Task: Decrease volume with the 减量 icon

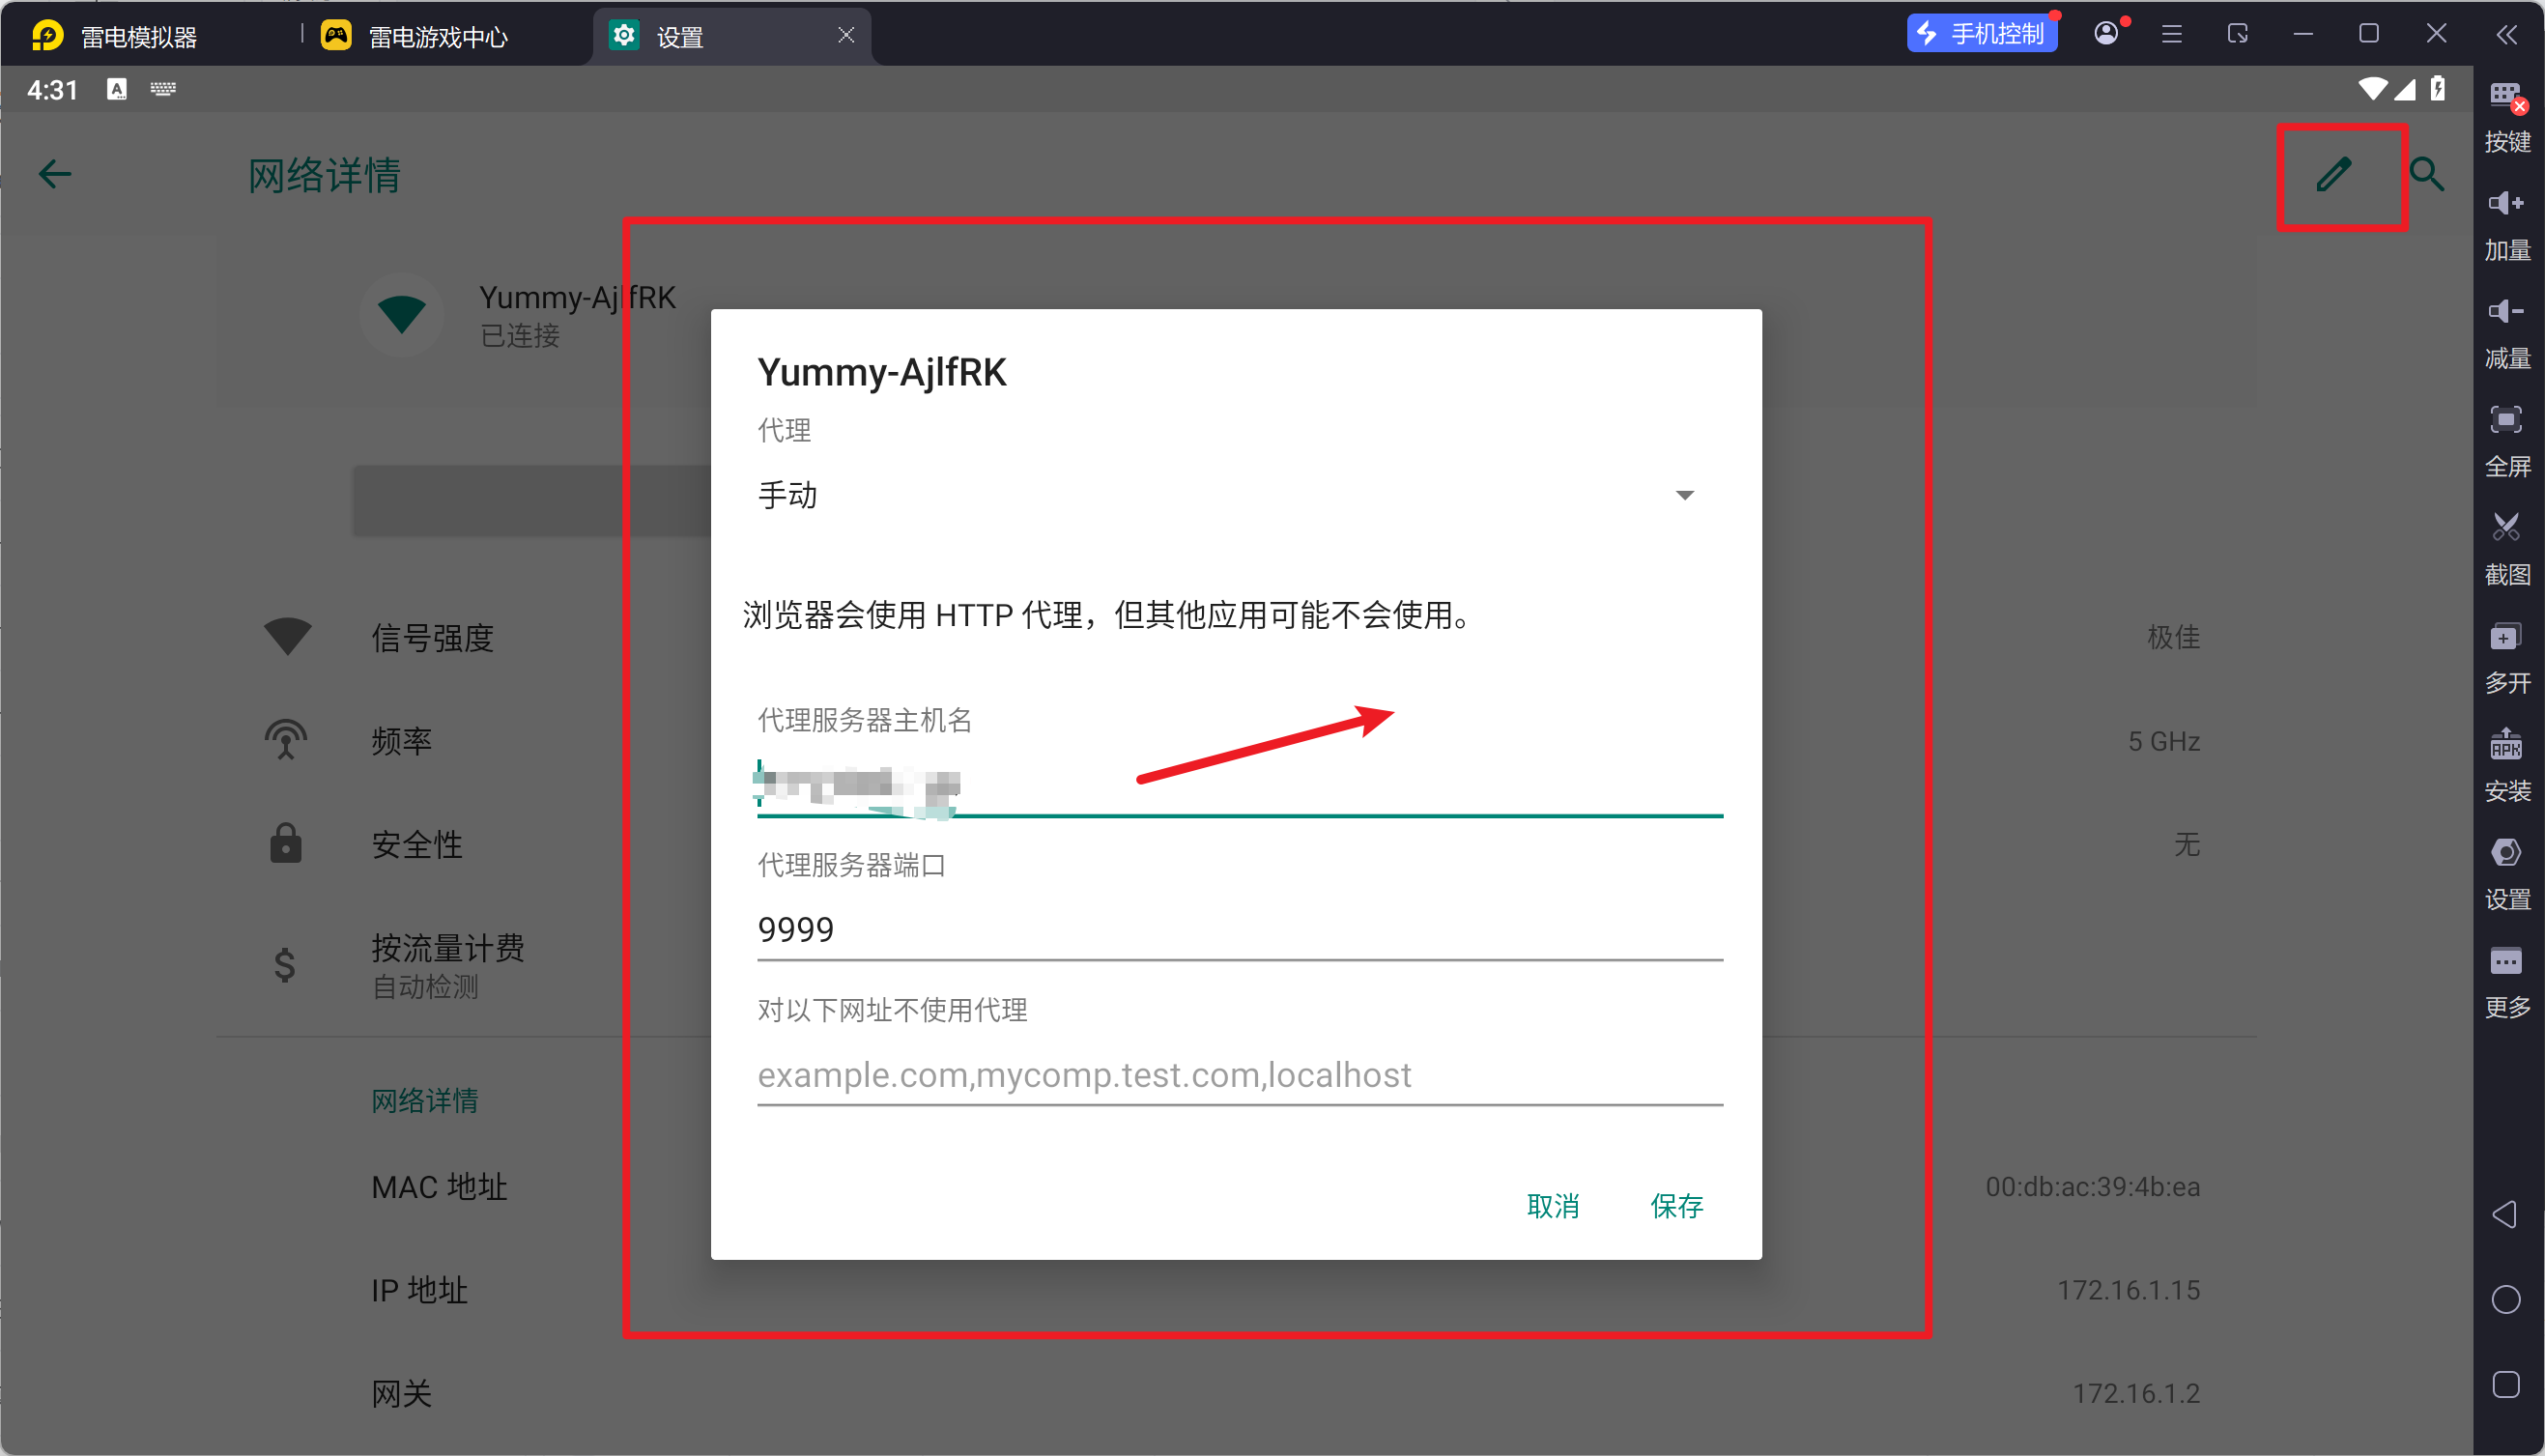Action: 2507,334
